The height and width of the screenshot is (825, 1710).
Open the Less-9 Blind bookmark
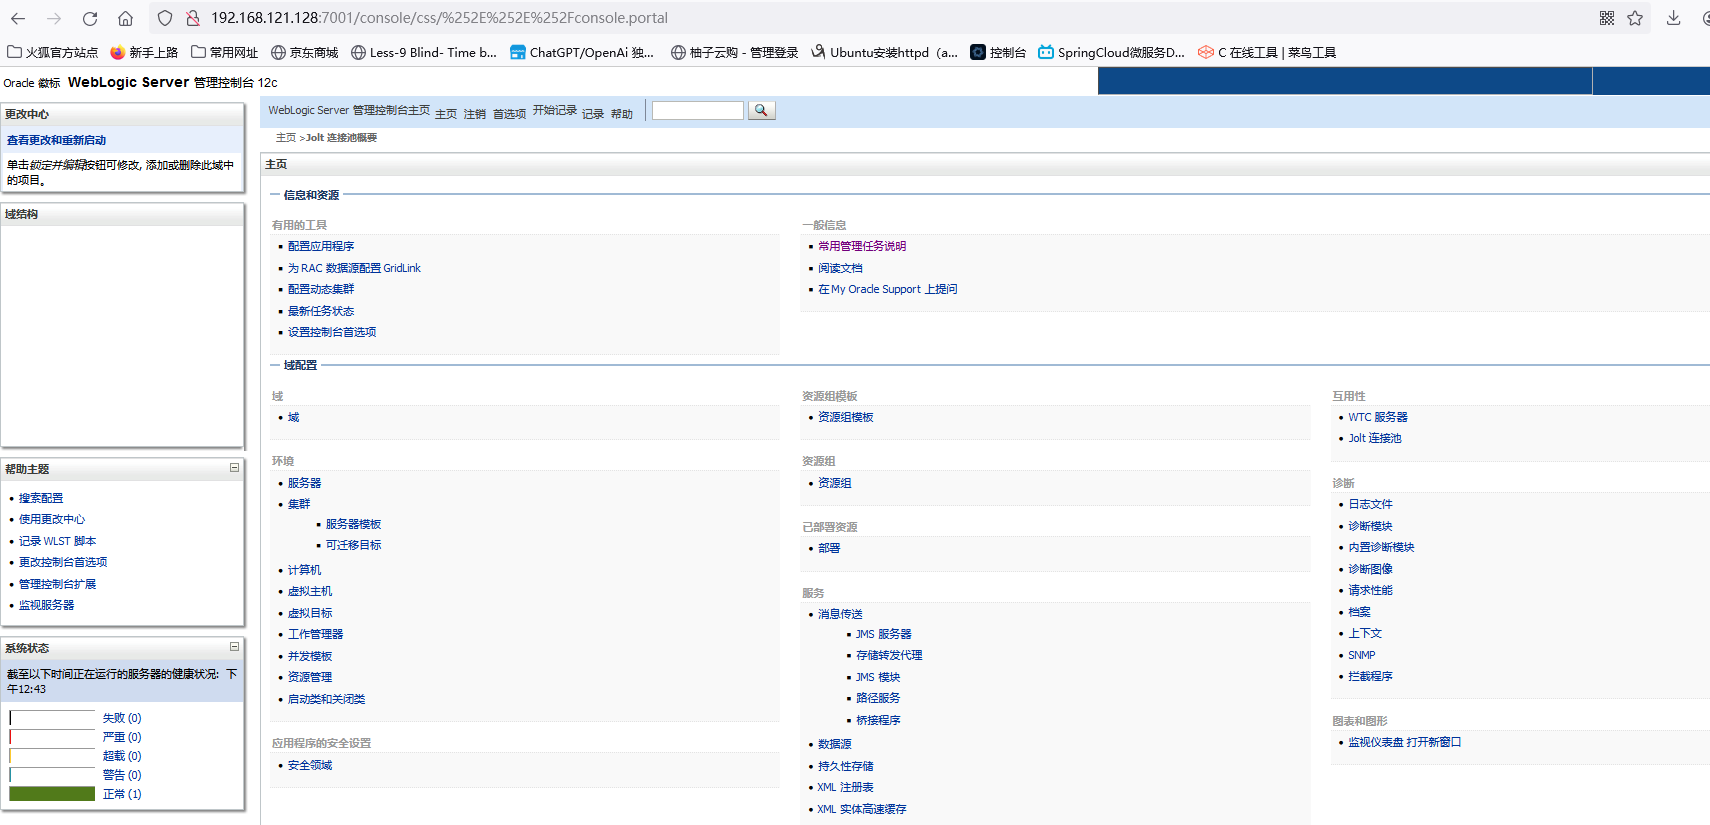coord(424,52)
